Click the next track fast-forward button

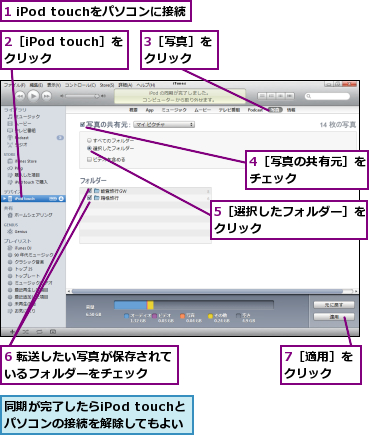(x=46, y=96)
